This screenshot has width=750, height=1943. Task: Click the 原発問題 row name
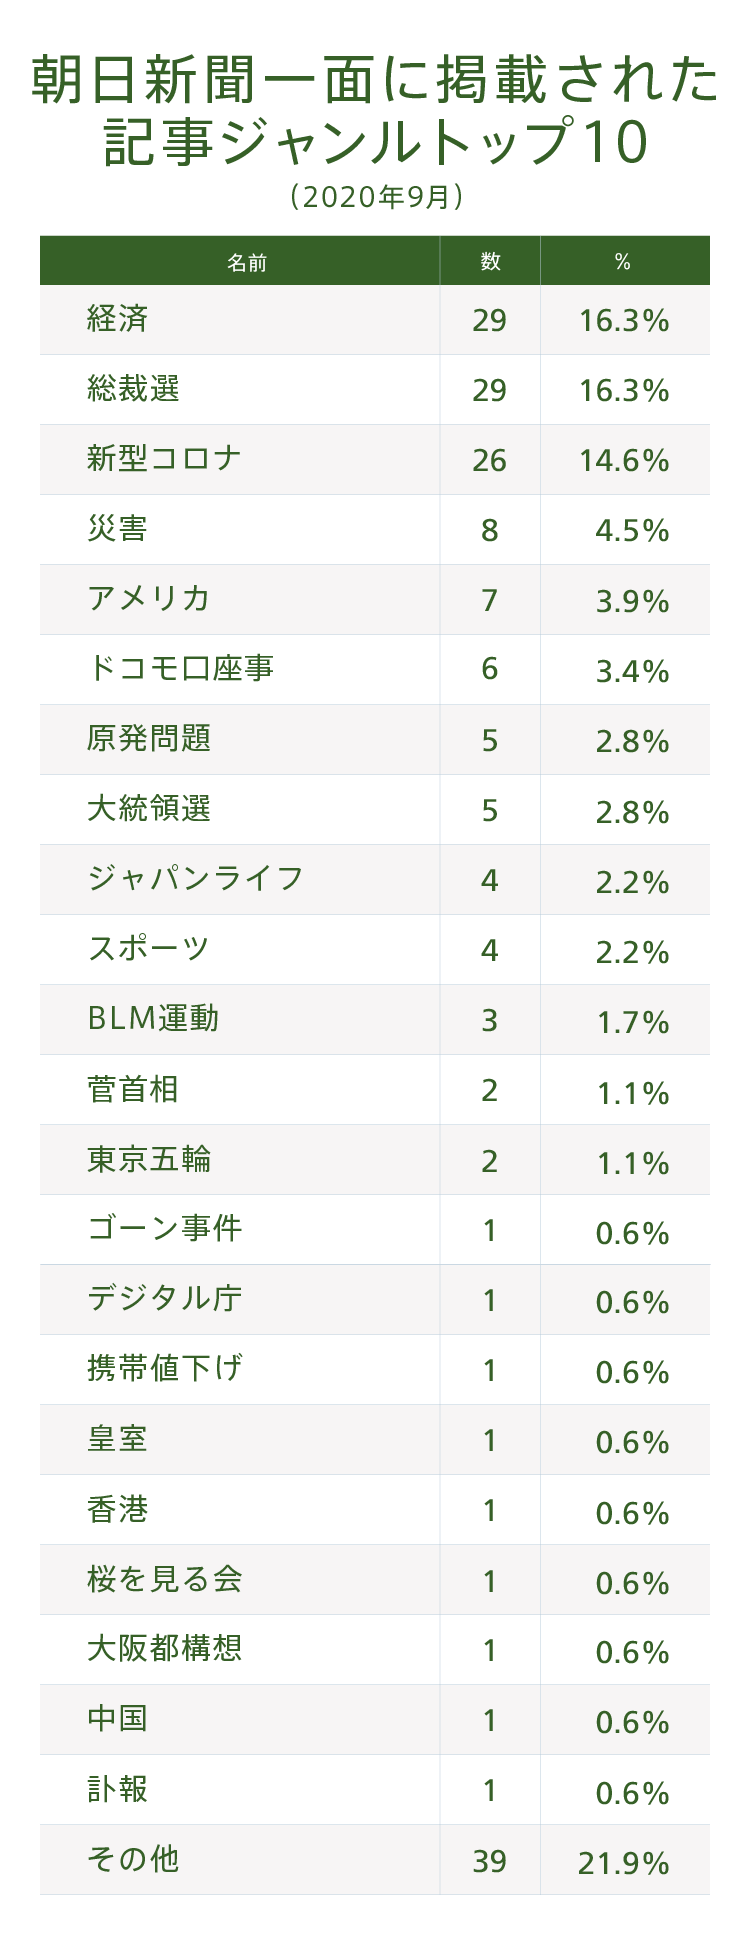click(x=149, y=739)
